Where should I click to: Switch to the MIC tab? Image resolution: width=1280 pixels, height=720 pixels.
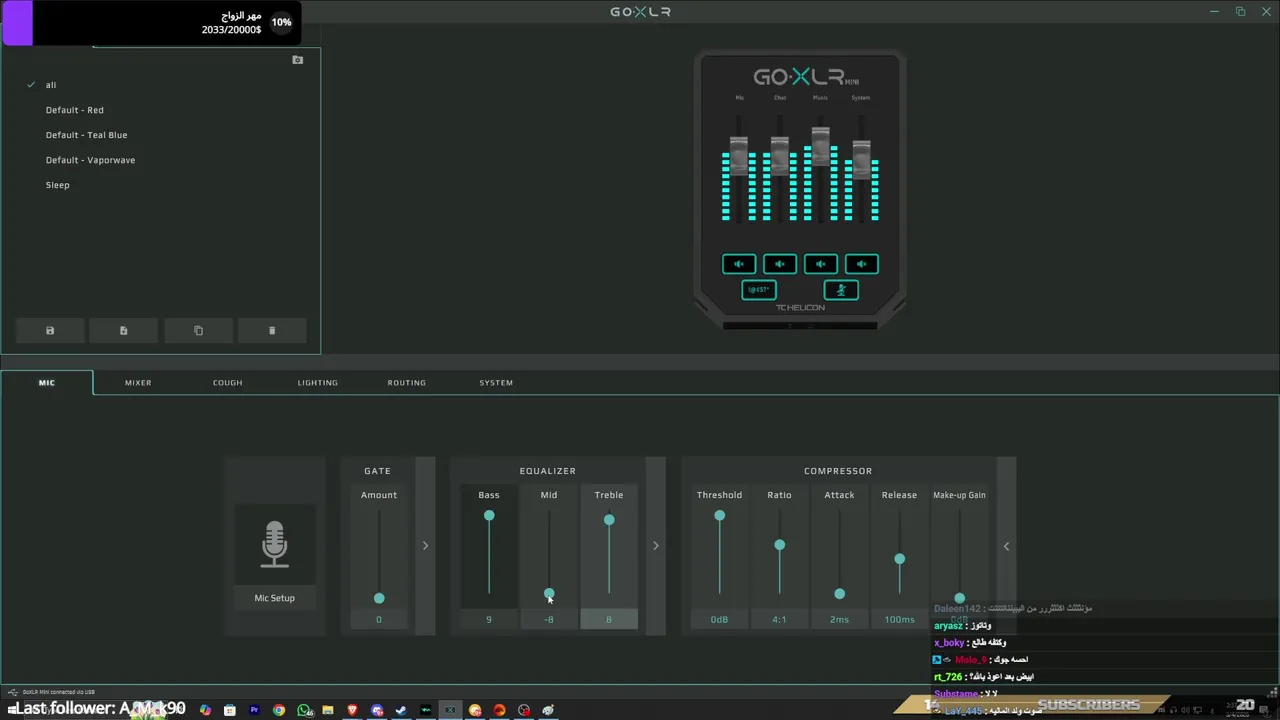47,383
